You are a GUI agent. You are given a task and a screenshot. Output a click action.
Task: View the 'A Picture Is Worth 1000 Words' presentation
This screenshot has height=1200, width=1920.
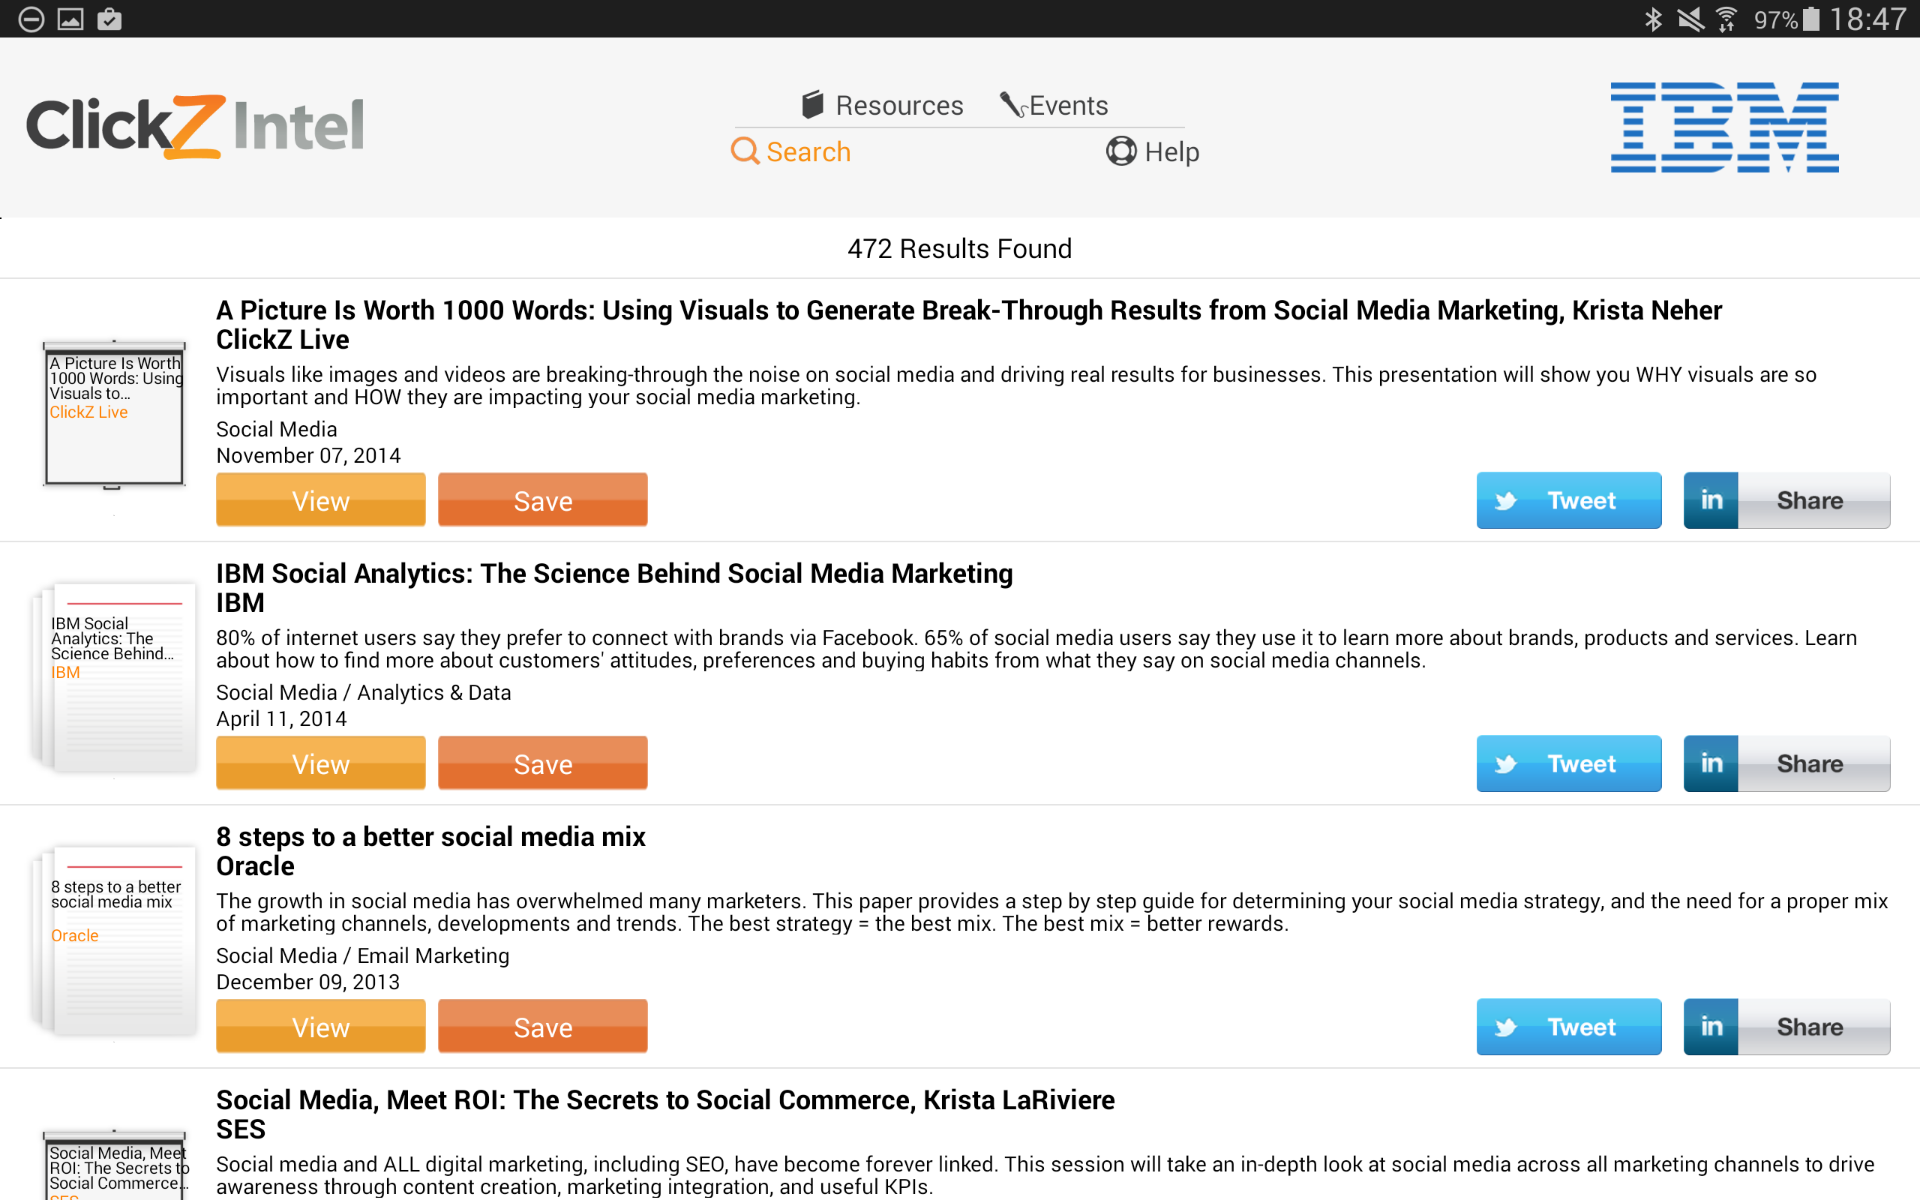[x=320, y=500]
